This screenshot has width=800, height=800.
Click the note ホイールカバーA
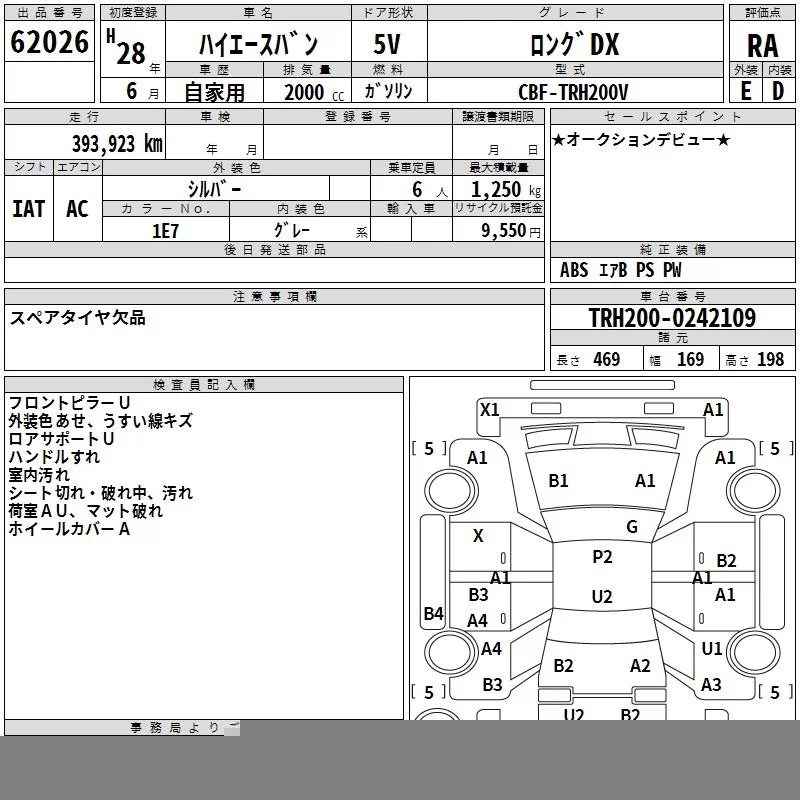click(69, 528)
